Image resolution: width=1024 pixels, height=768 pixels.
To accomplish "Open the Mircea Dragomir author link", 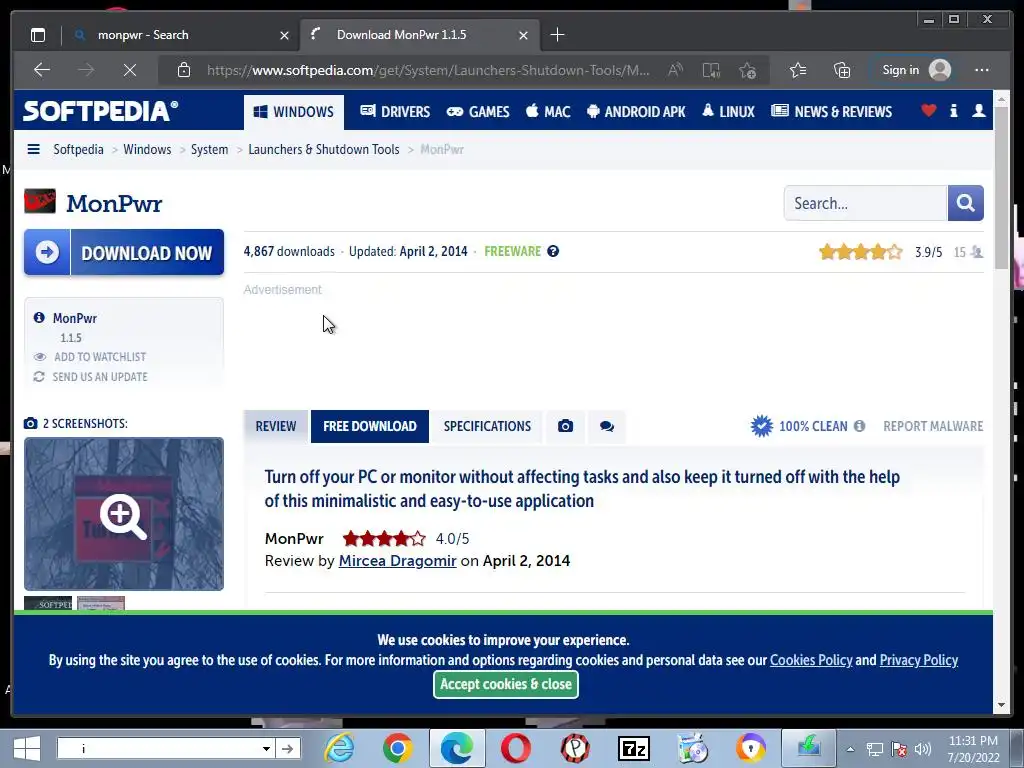I will pyautogui.click(x=397, y=561).
